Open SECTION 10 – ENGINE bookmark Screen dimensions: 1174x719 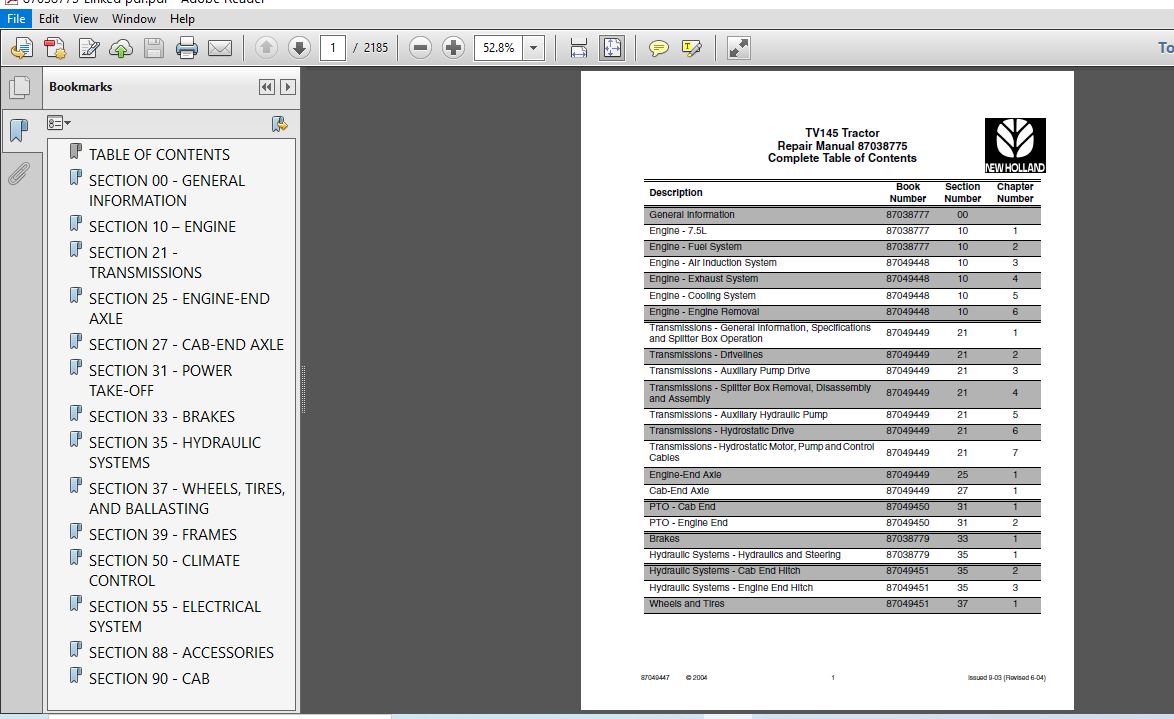[x=162, y=226]
